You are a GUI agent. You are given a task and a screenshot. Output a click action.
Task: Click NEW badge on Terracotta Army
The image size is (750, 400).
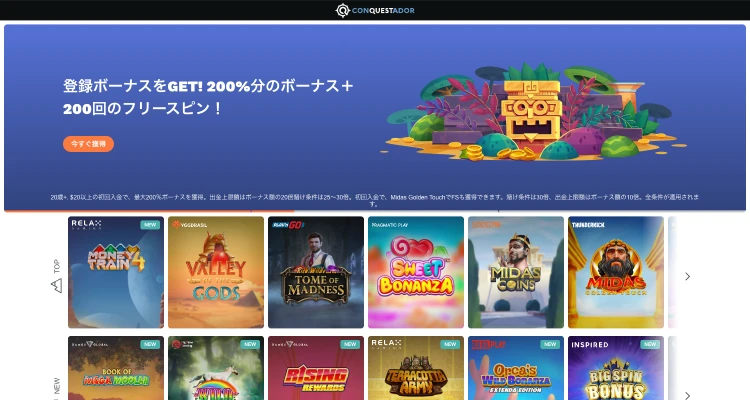coord(450,344)
